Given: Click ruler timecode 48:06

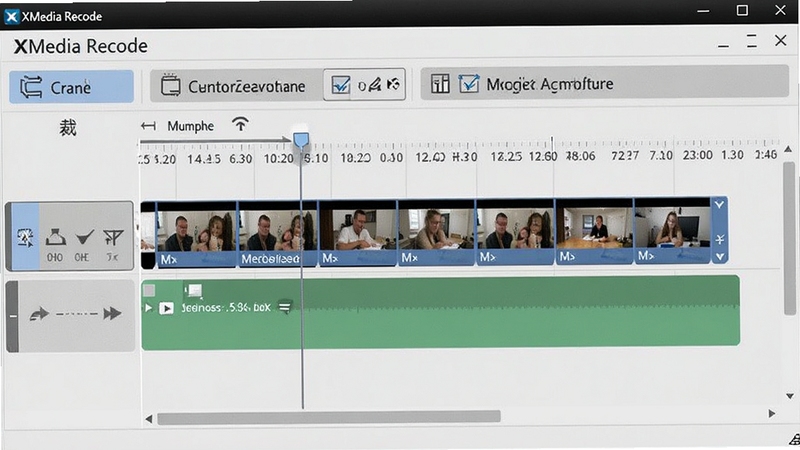Looking at the screenshot, I should pos(580,156).
